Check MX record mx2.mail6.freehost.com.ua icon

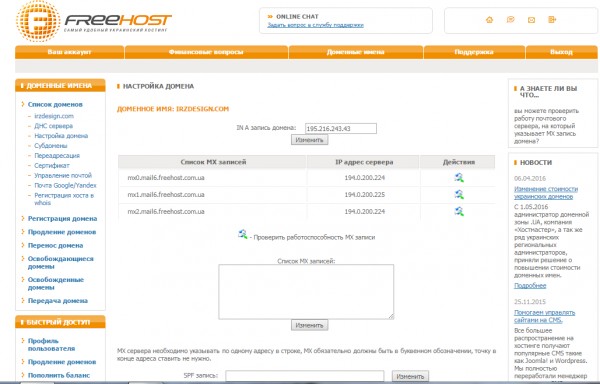[x=459, y=211]
